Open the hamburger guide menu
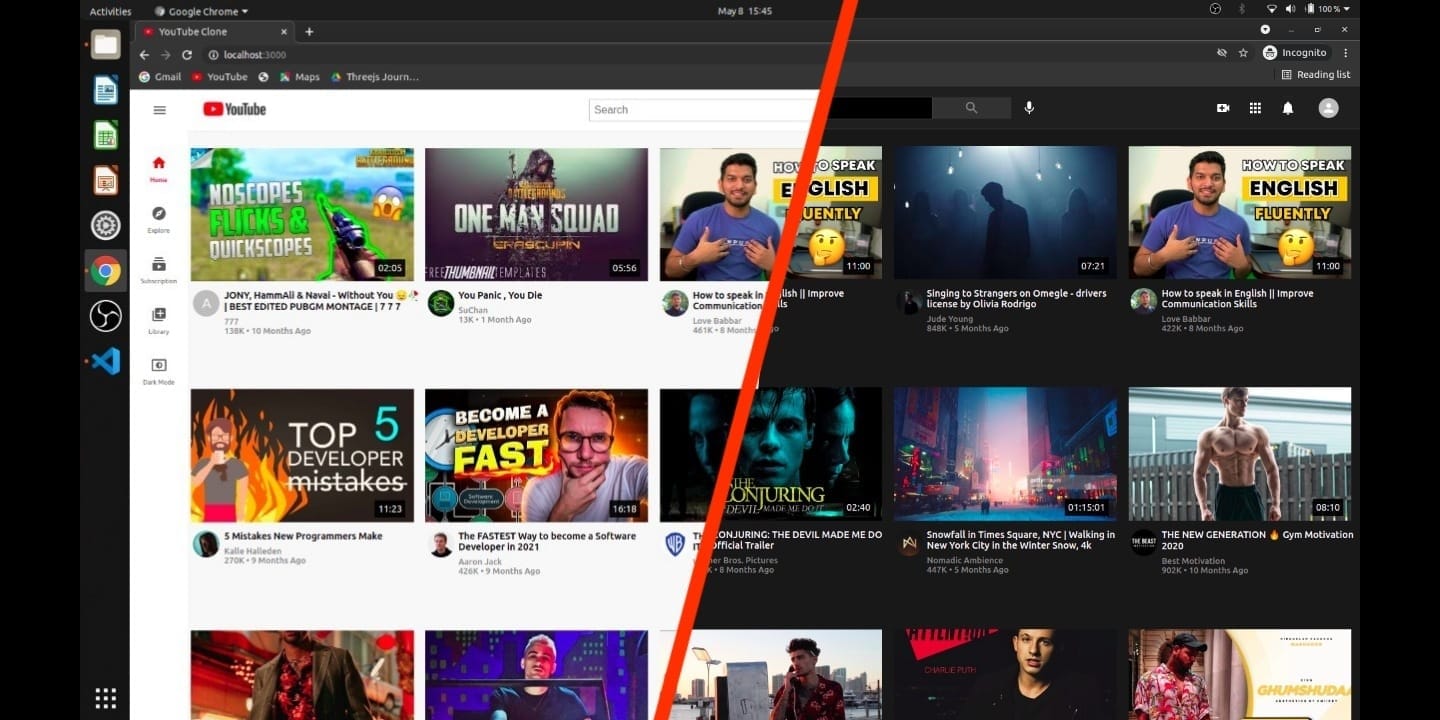This screenshot has height=720, width=1440. 159,110
